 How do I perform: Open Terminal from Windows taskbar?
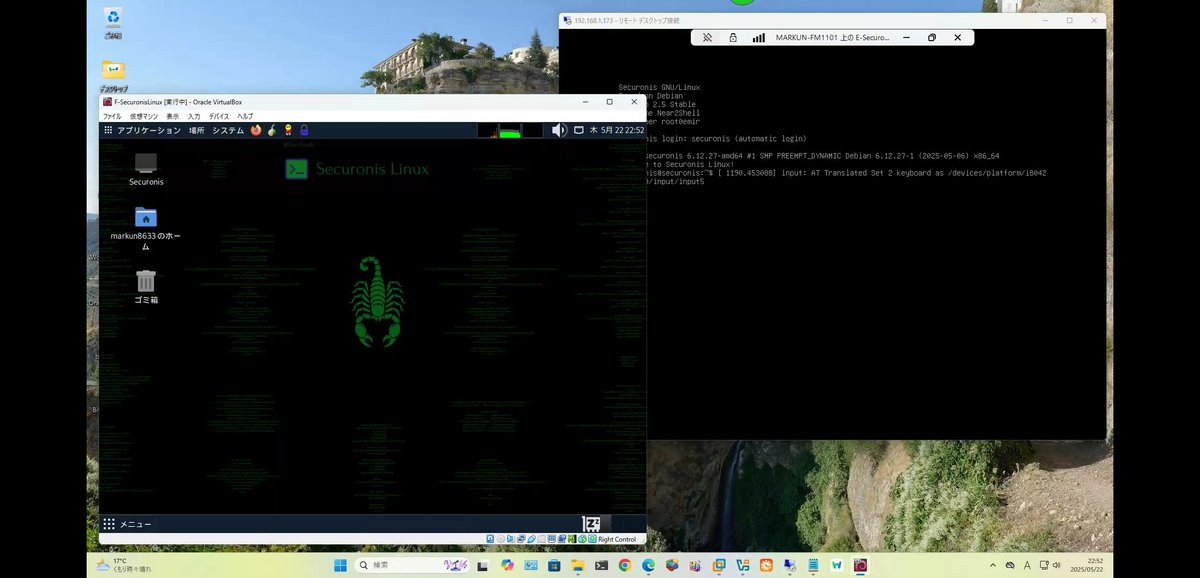point(601,565)
